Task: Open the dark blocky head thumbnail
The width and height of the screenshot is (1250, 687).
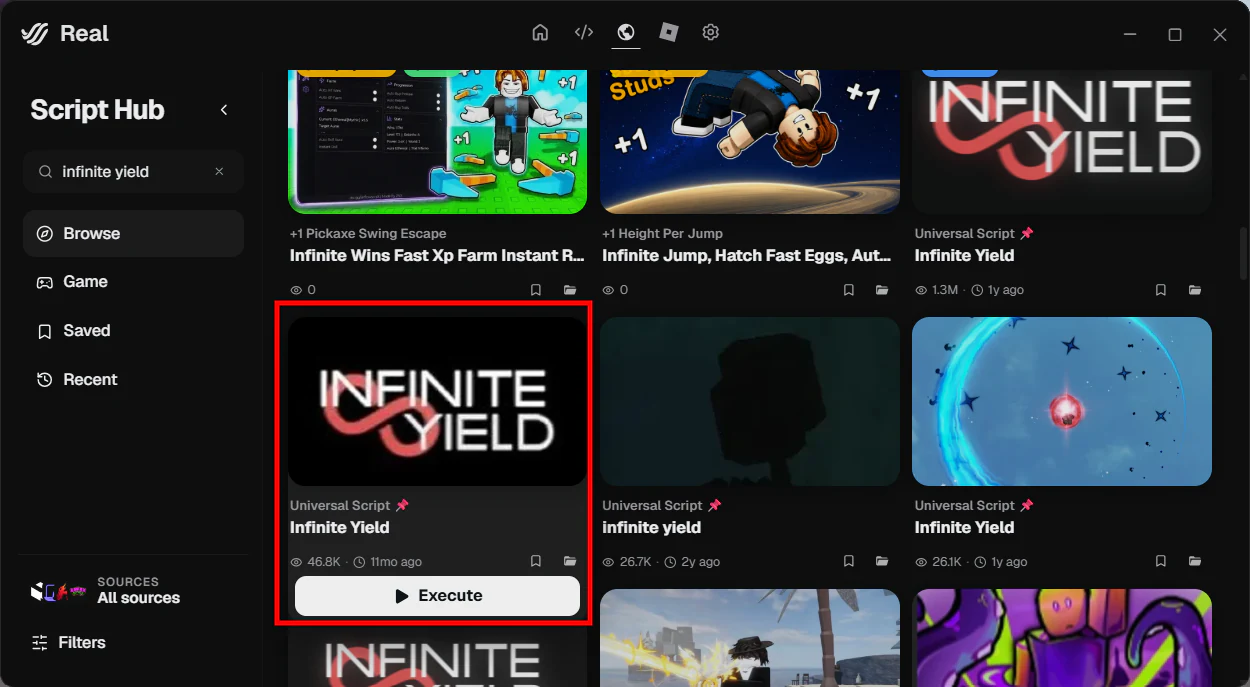Action: (x=750, y=402)
